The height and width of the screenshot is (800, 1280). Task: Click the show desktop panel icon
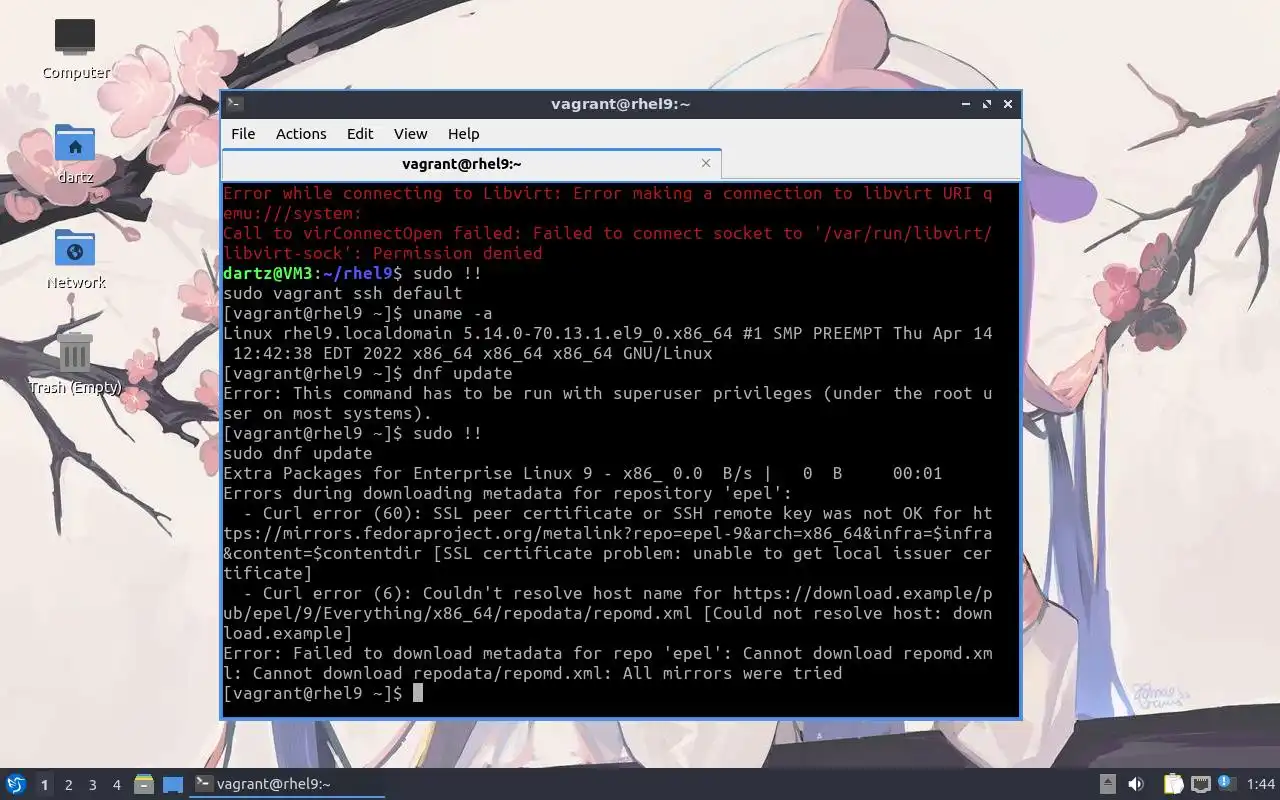[173, 784]
